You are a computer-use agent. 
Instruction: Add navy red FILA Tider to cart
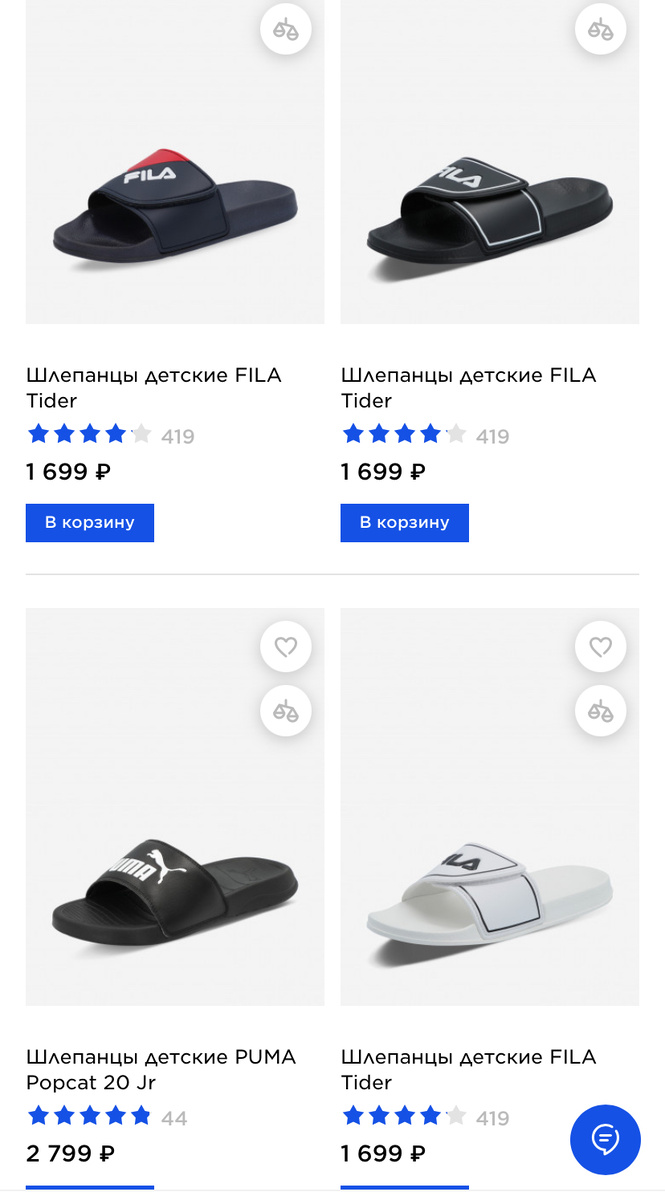(x=90, y=523)
